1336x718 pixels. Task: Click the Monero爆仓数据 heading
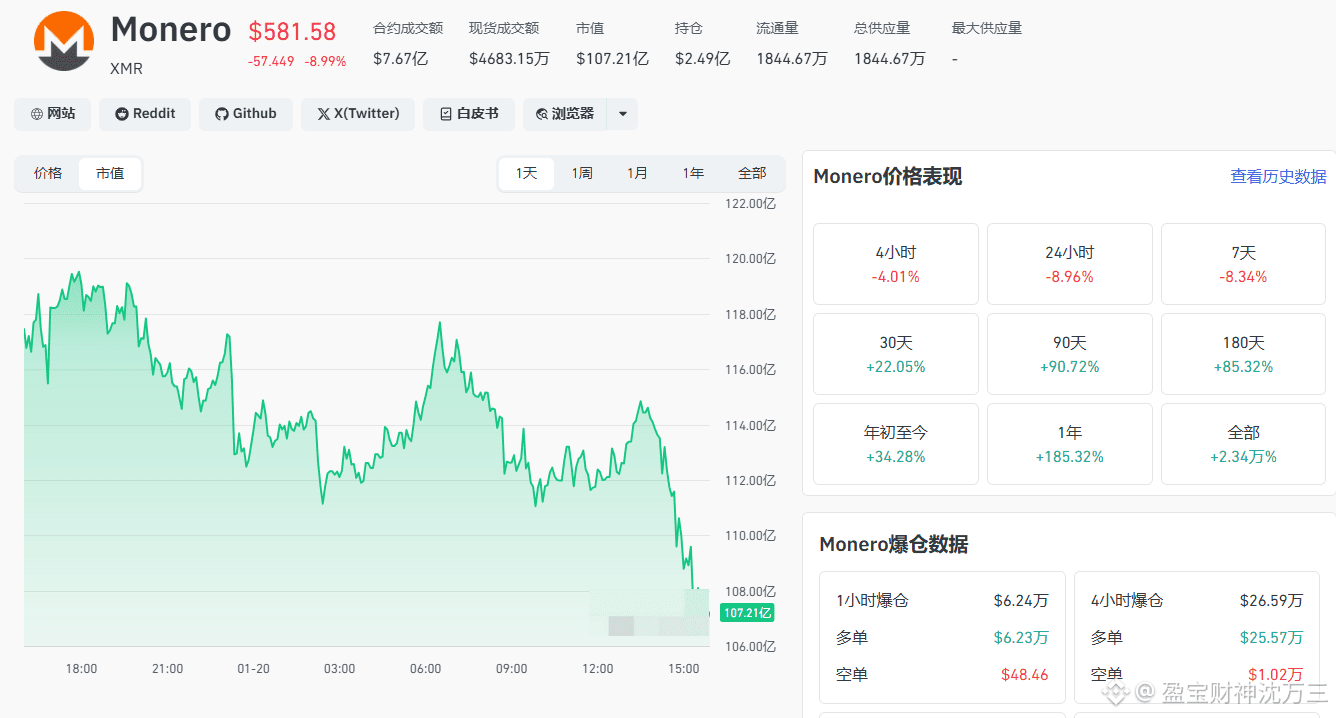click(x=894, y=544)
